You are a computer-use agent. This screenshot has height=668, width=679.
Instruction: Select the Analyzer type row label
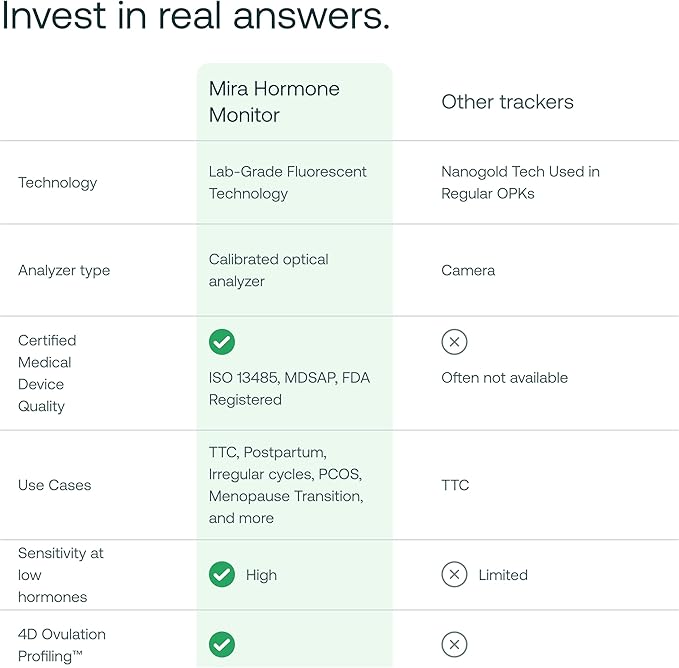pos(64,270)
